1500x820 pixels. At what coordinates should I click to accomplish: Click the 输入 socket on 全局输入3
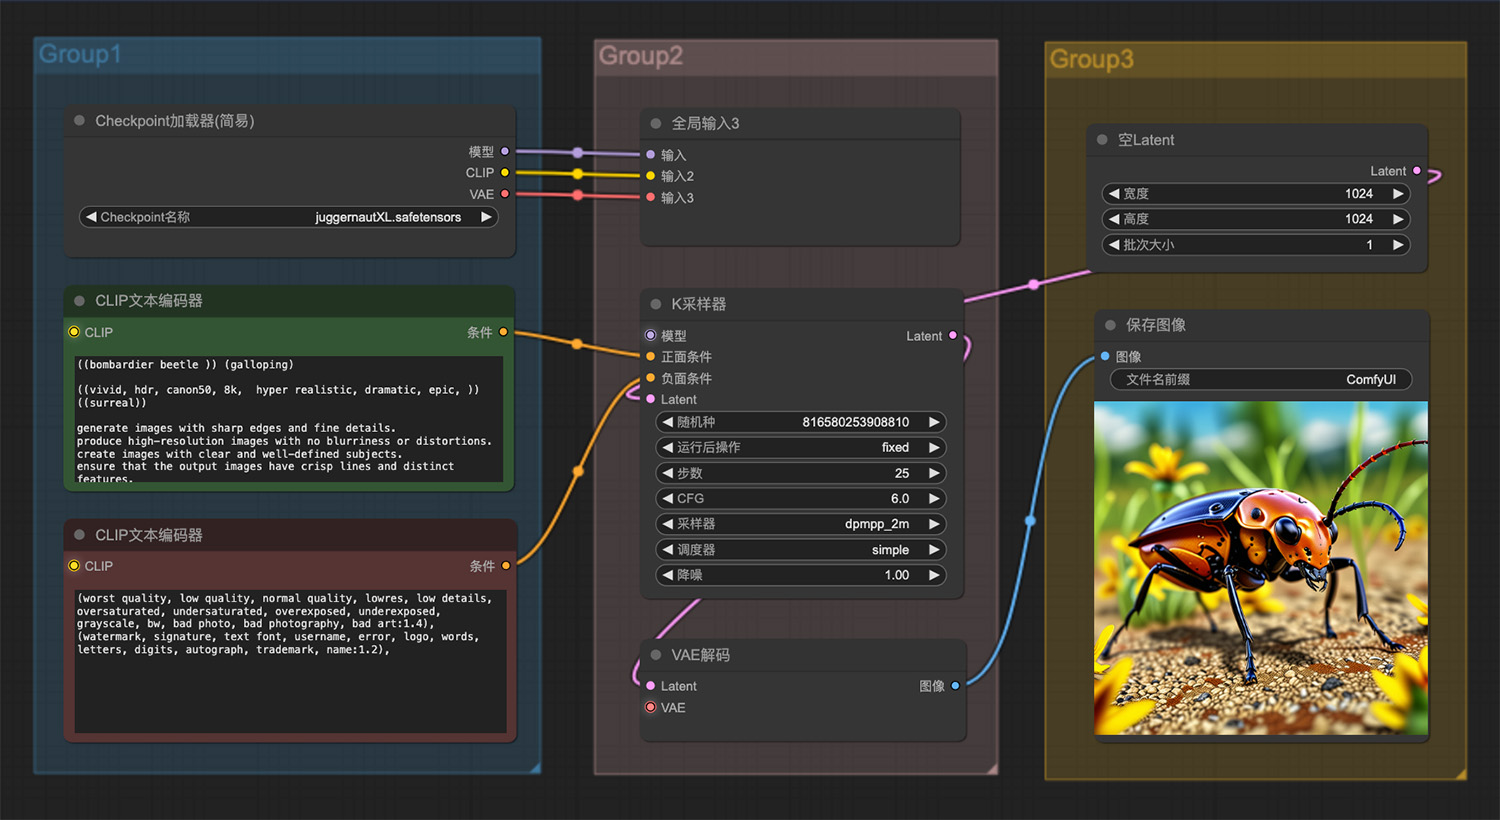pyautogui.click(x=651, y=155)
